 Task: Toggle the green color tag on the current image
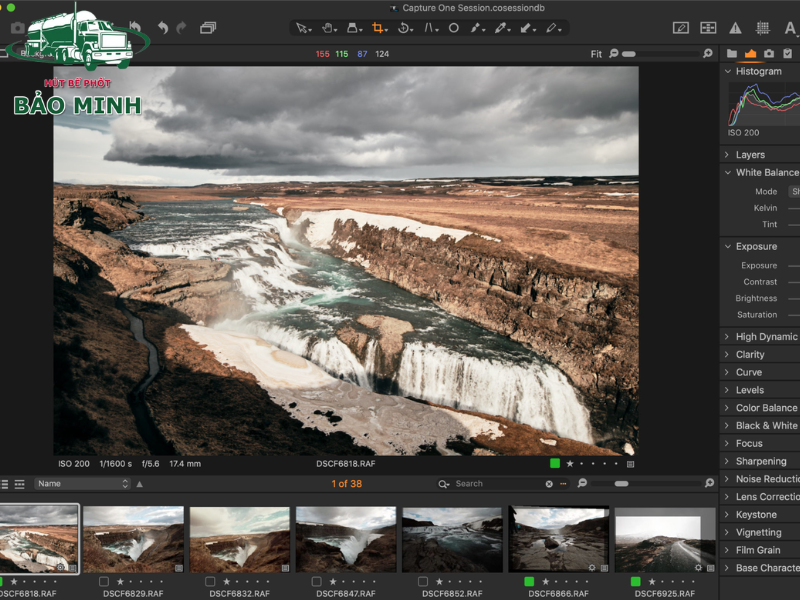(555, 463)
